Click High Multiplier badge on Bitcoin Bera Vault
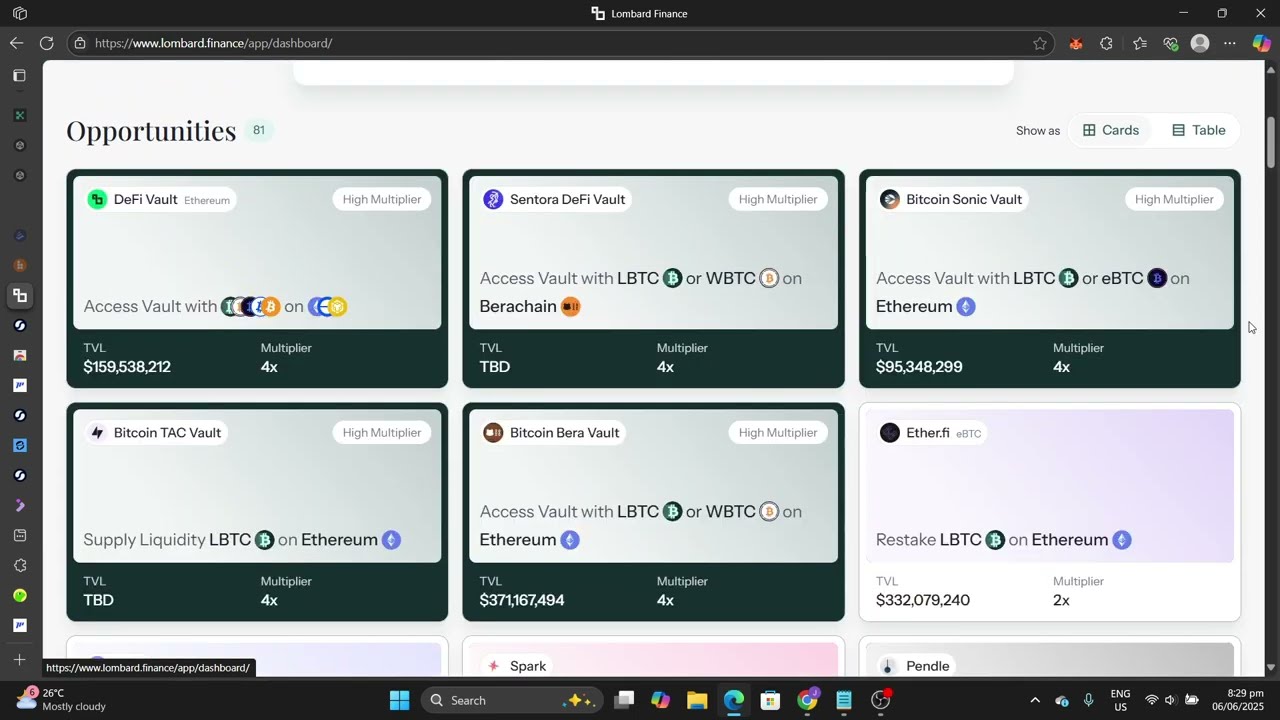The height and width of the screenshot is (720, 1280). (778, 432)
